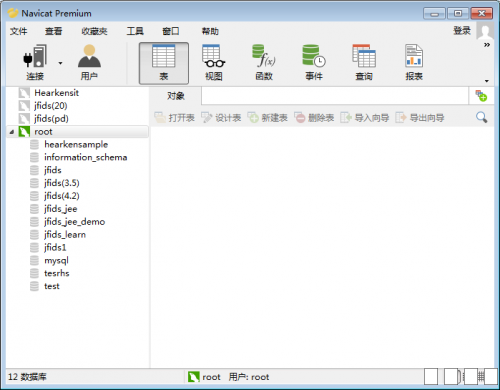
Task: Select the jfids_jee_demo database
Action: [74, 222]
